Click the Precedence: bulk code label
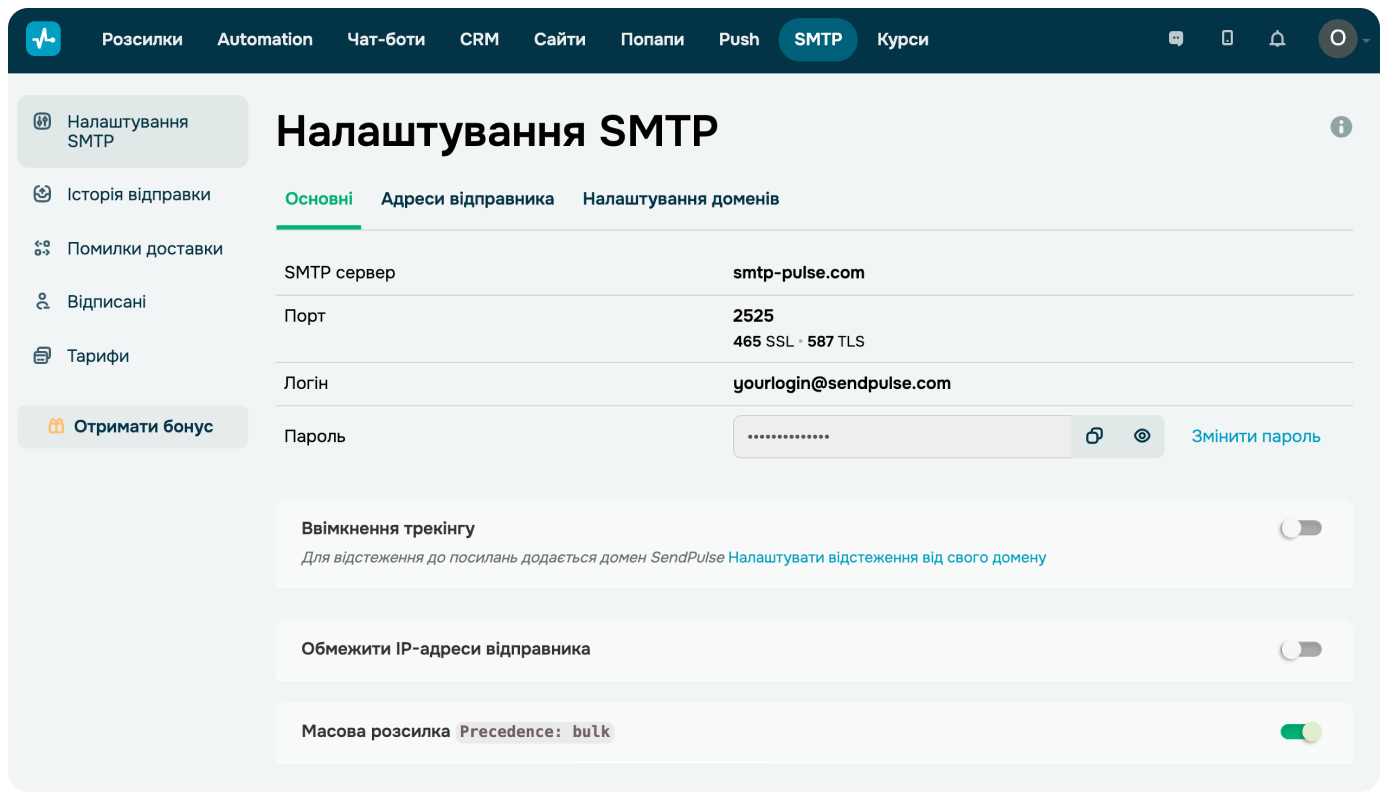1388x800 pixels. click(535, 731)
